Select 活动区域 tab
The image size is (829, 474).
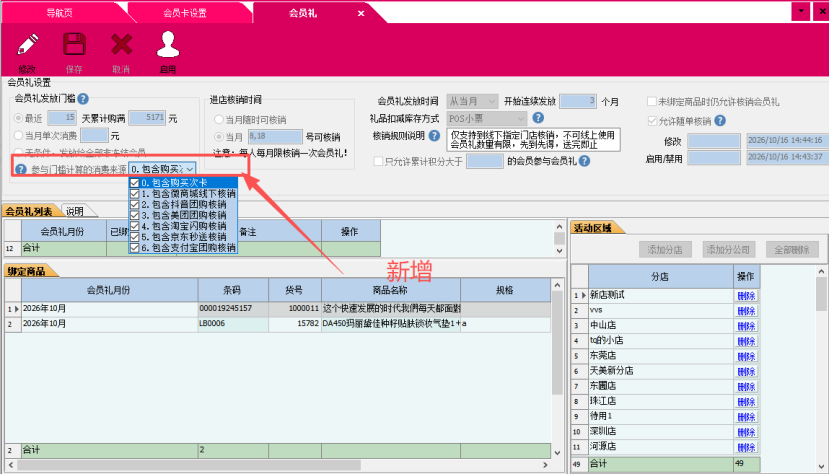pos(593,228)
